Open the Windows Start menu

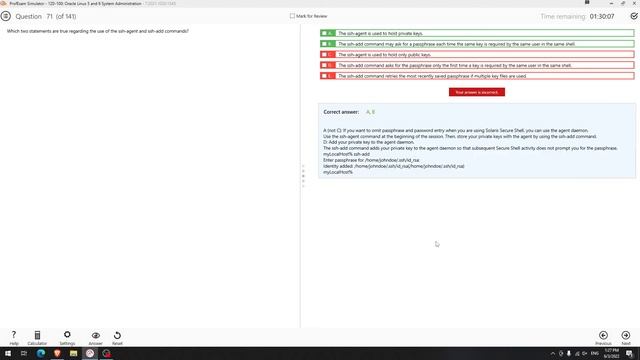click(8, 353)
